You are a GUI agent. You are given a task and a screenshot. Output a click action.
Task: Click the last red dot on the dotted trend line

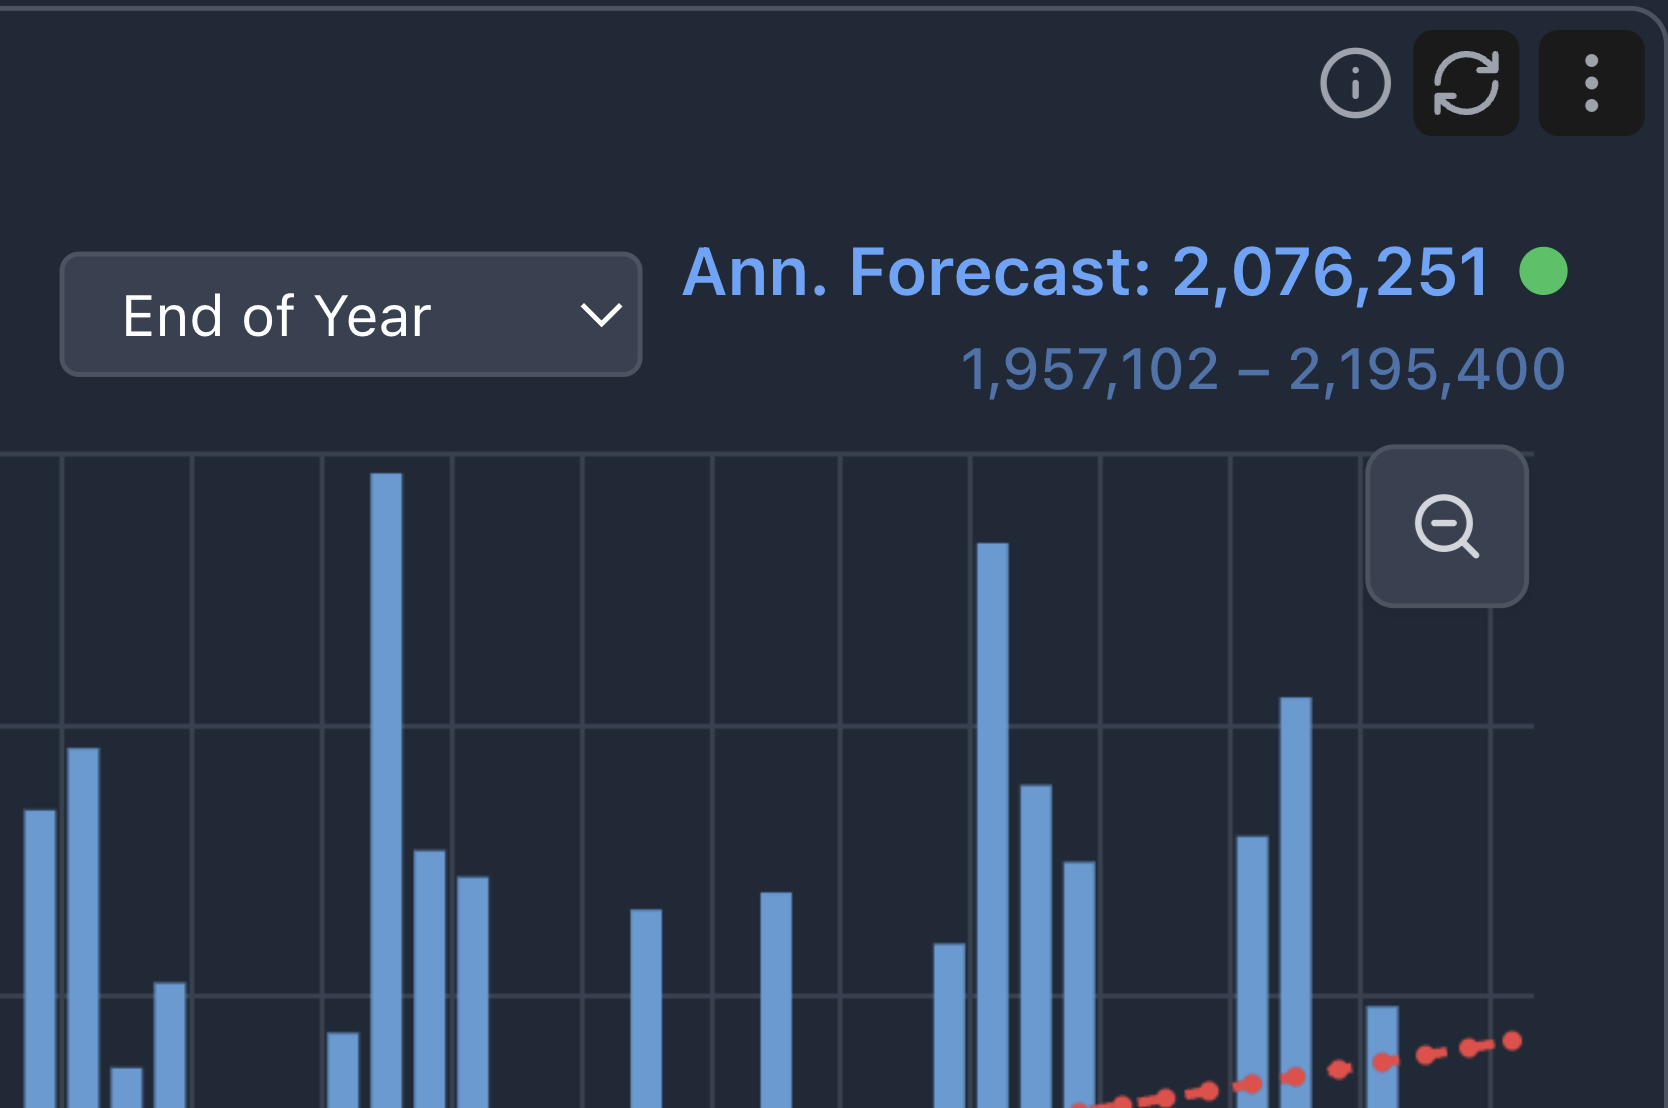click(x=1512, y=1041)
